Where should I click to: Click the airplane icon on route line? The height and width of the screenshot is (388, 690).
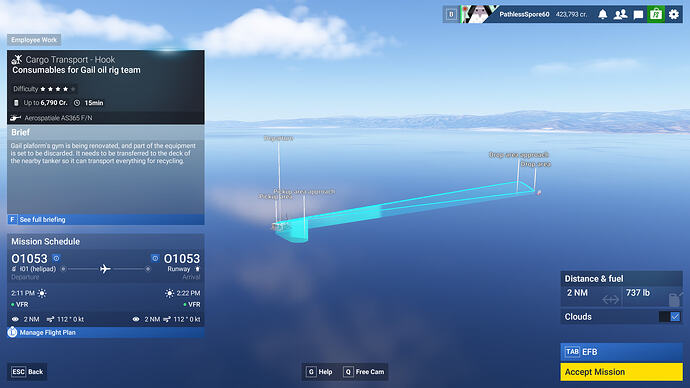105,268
